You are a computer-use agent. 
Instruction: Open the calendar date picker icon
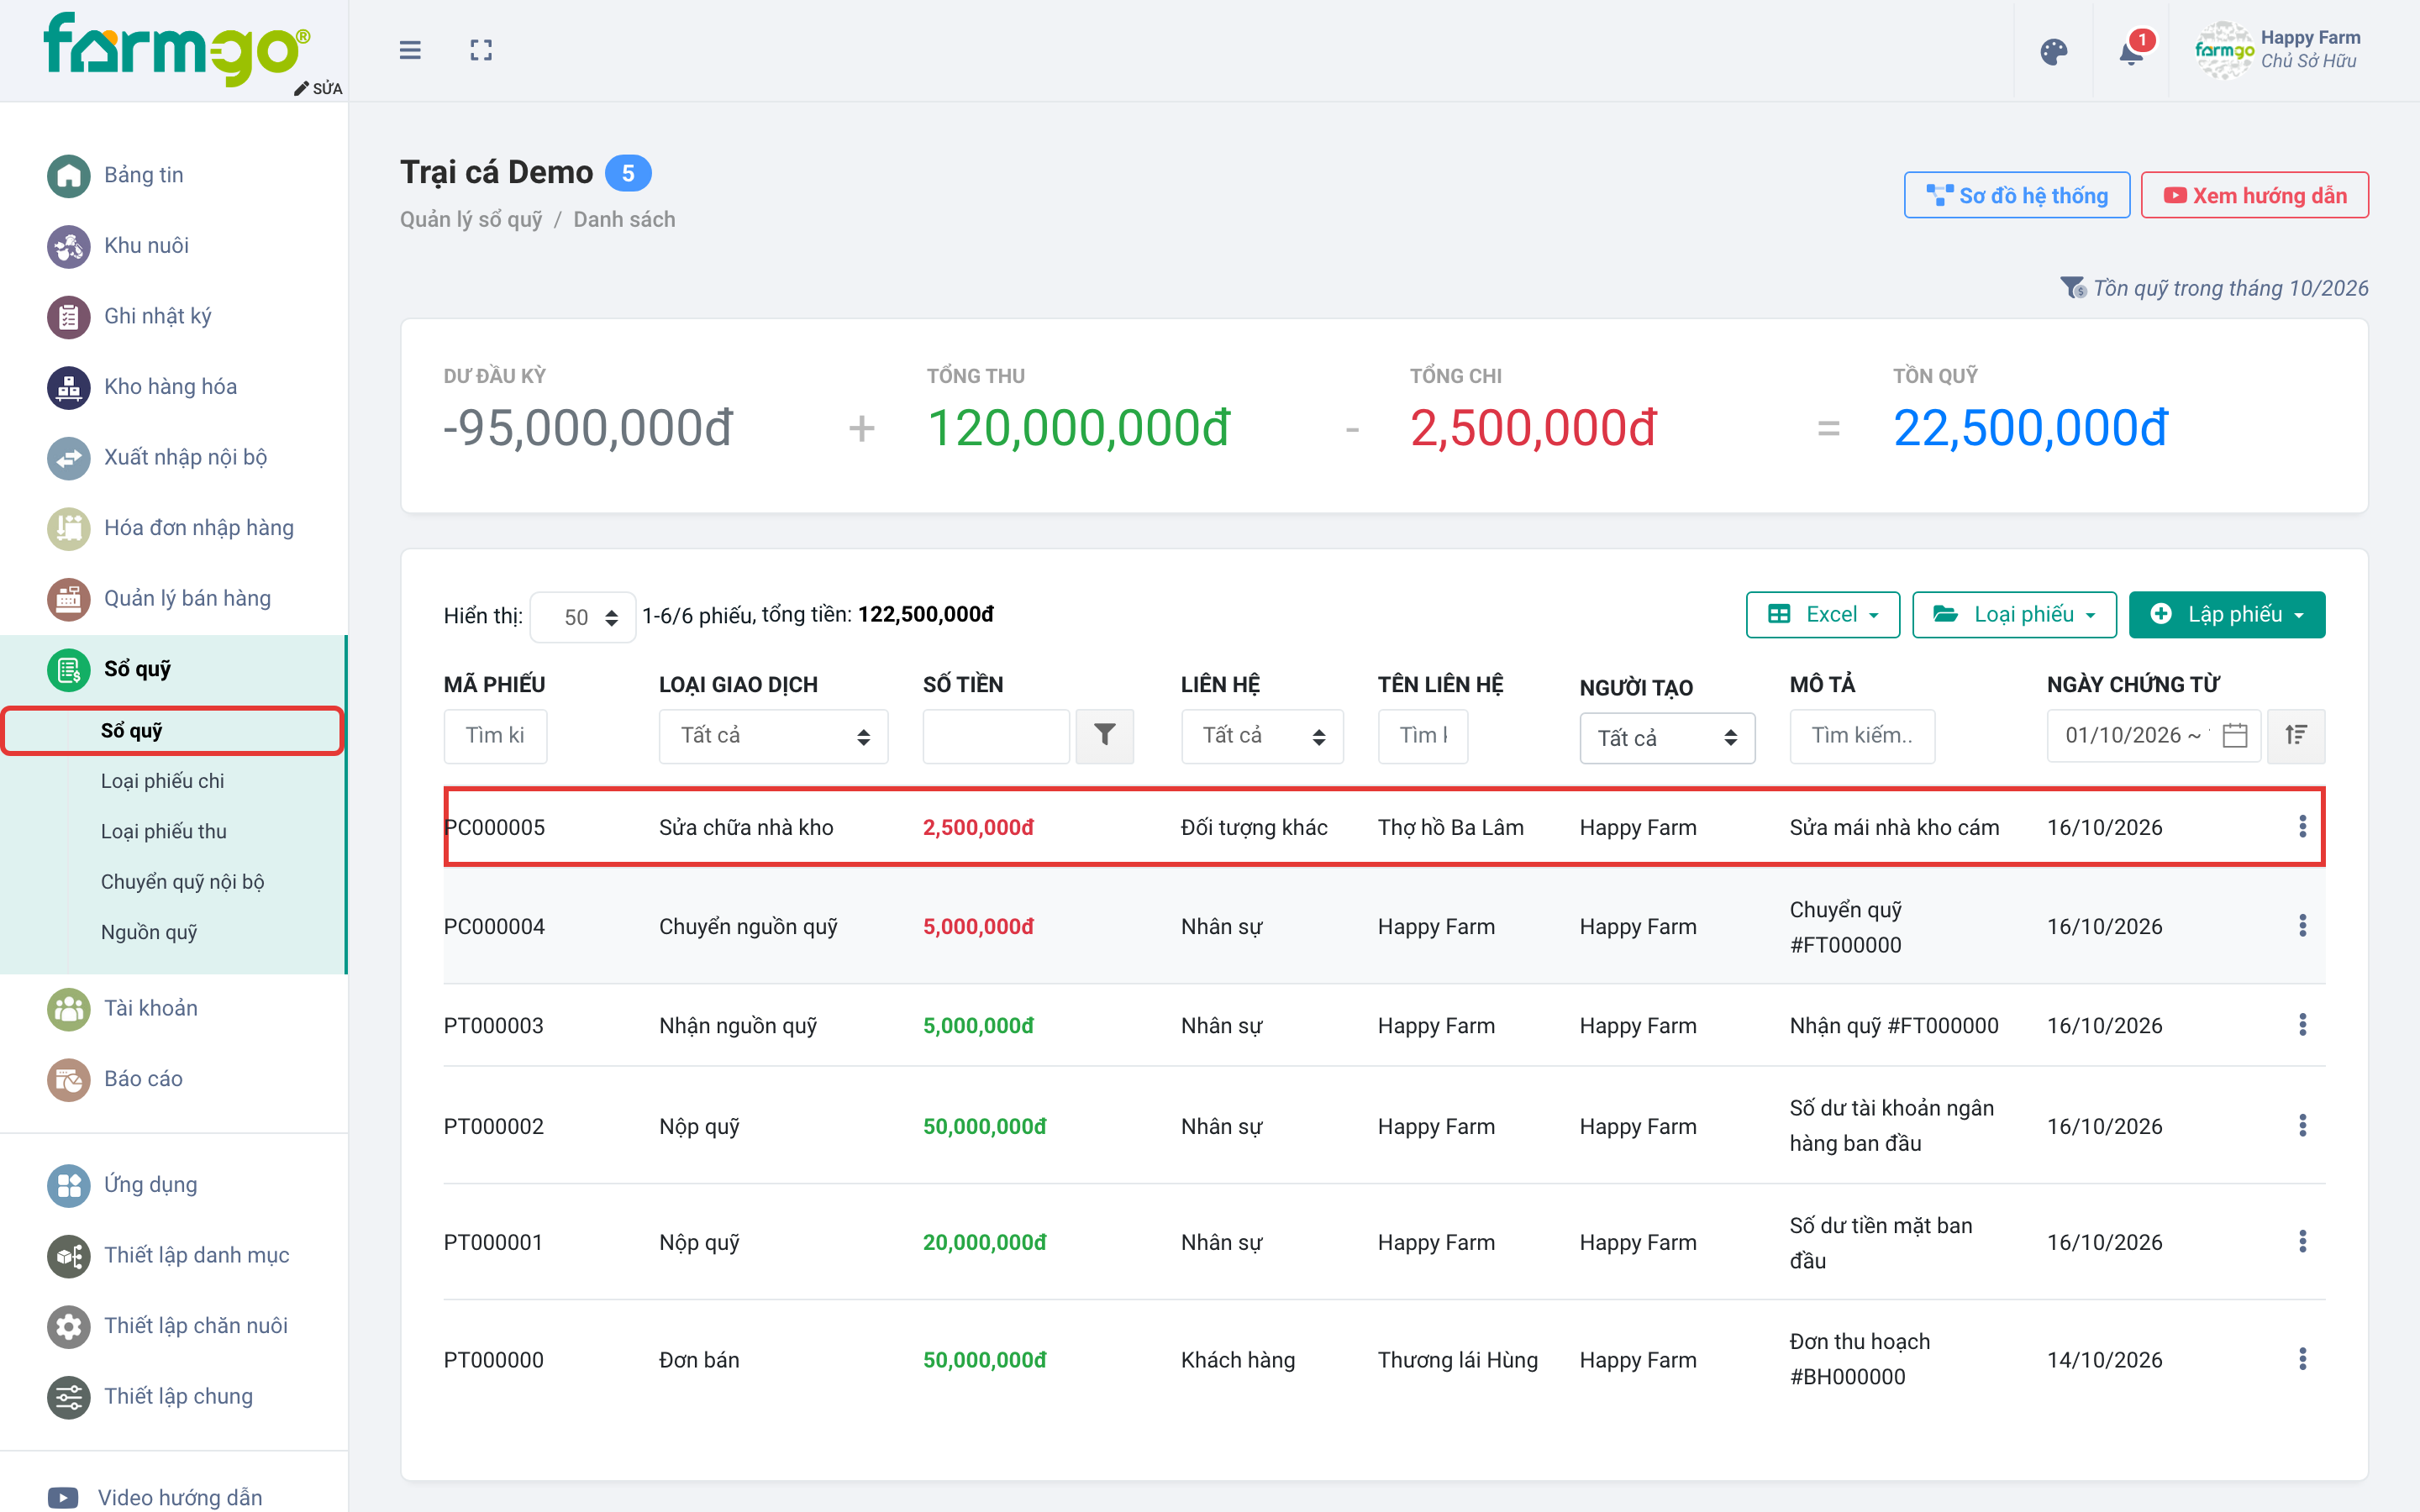point(2235,736)
